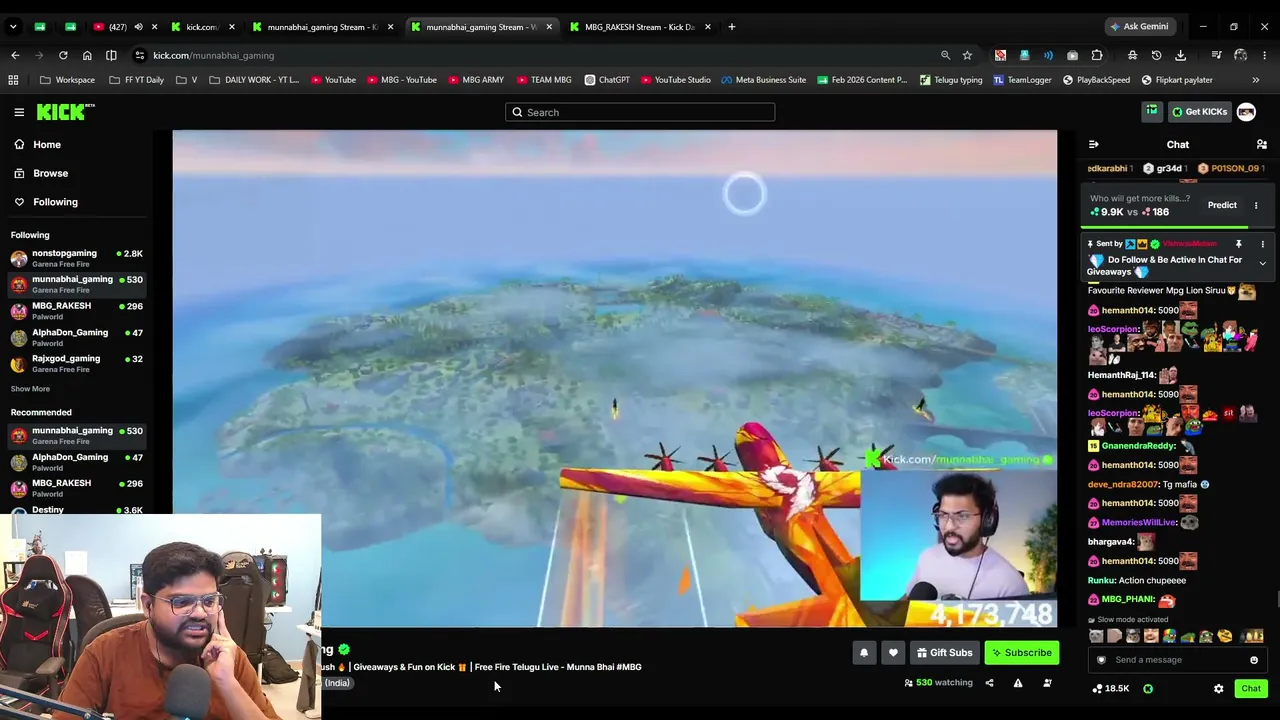The image size is (1280, 720).
Task: Open AlphaDon_Gaming in the Recommended list
Action: pos(77,462)
